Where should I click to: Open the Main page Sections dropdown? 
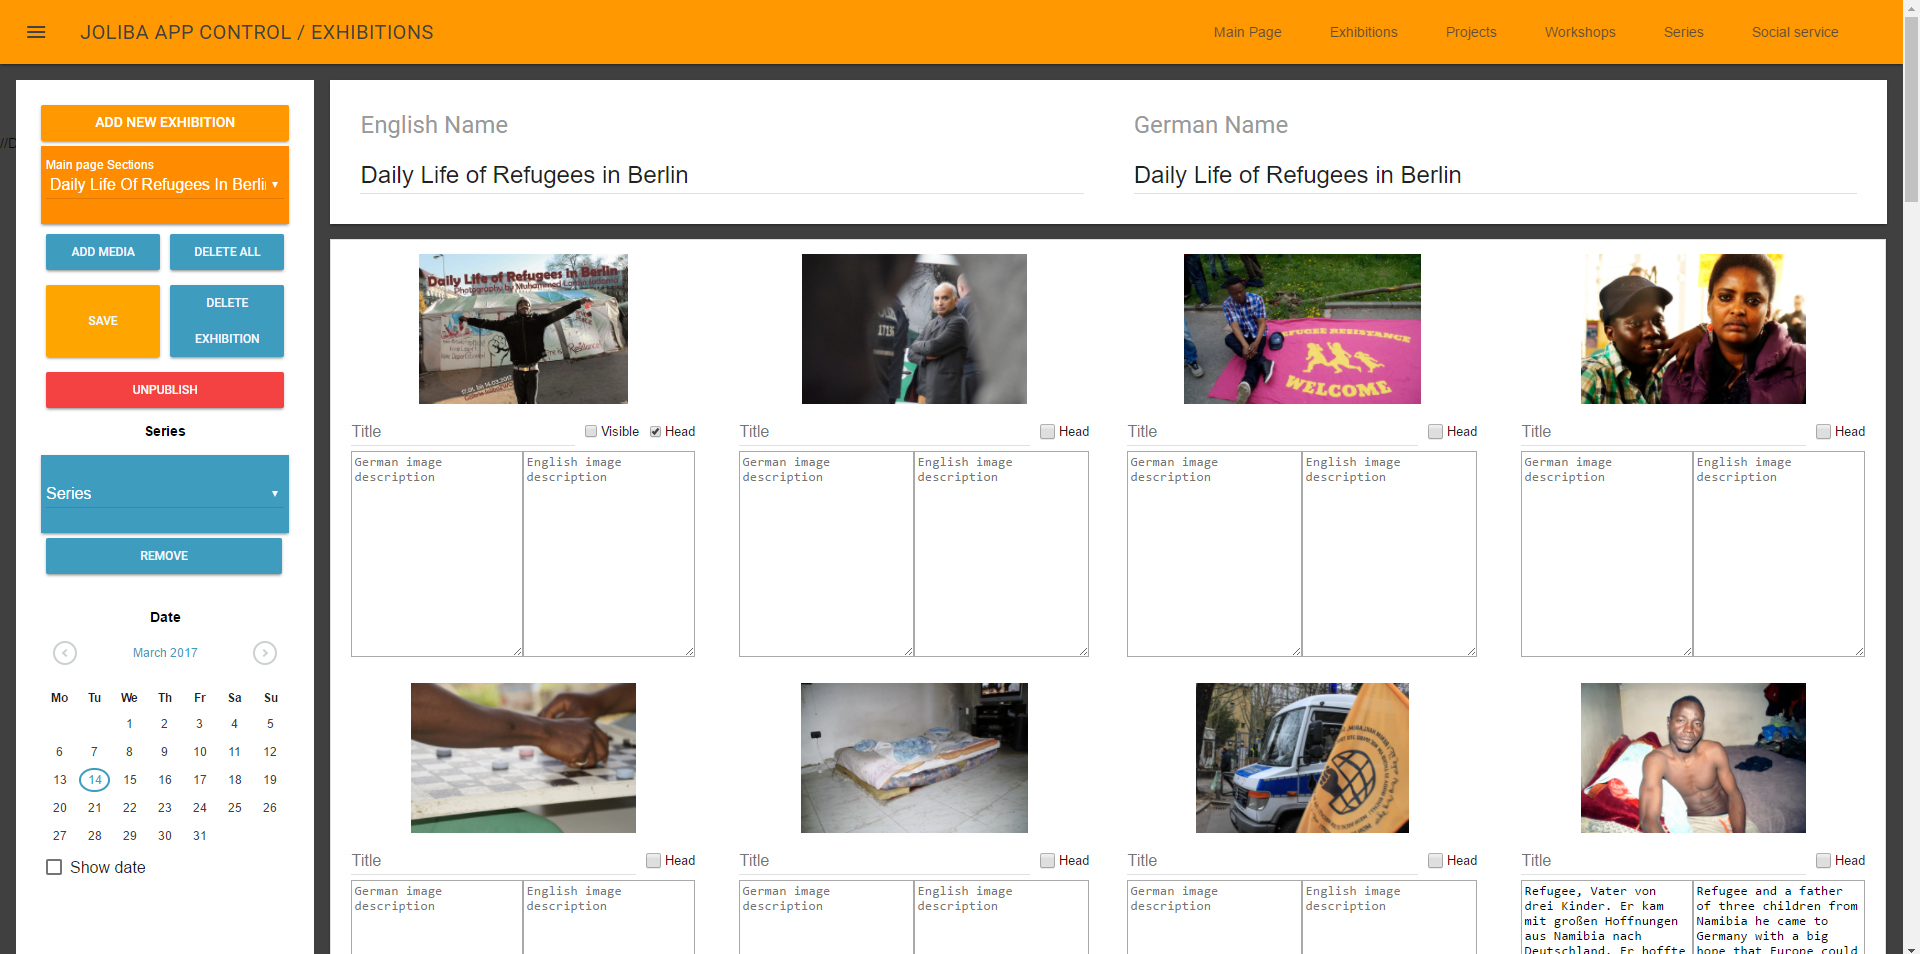[165, 185]
